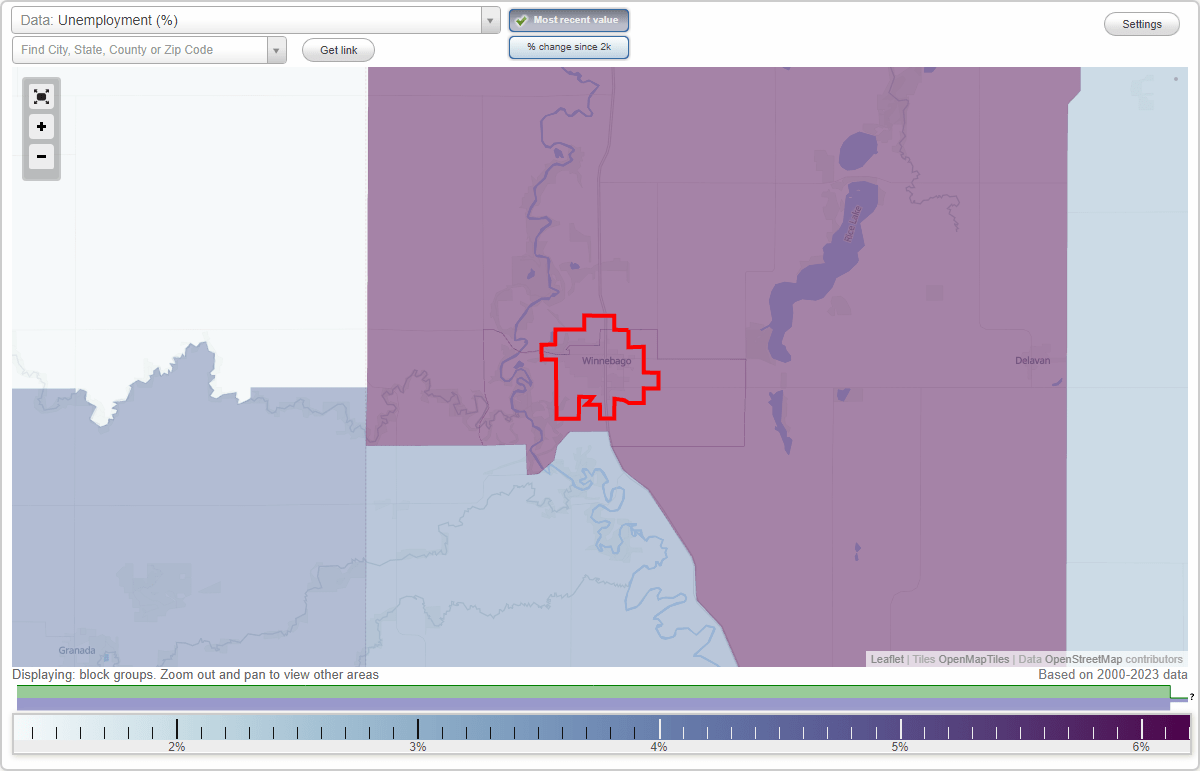Viewport: 1200px width, 771px height.
Task: Expand the data selector arrow
Action: coord(490,20)
